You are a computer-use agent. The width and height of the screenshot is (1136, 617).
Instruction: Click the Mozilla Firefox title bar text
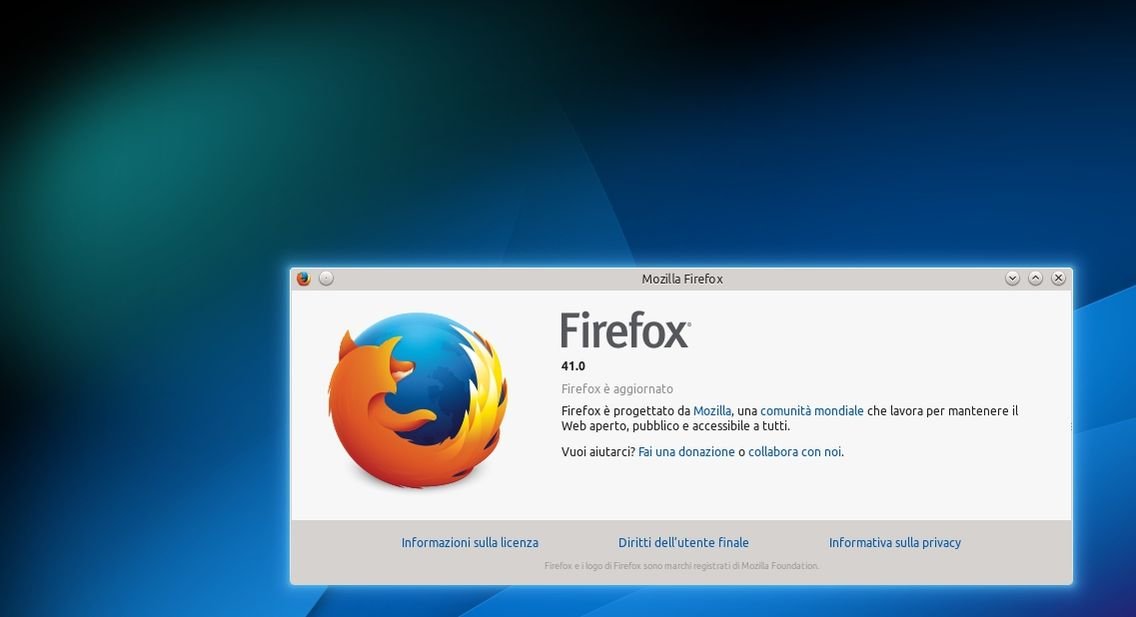[x=682, y=279]
